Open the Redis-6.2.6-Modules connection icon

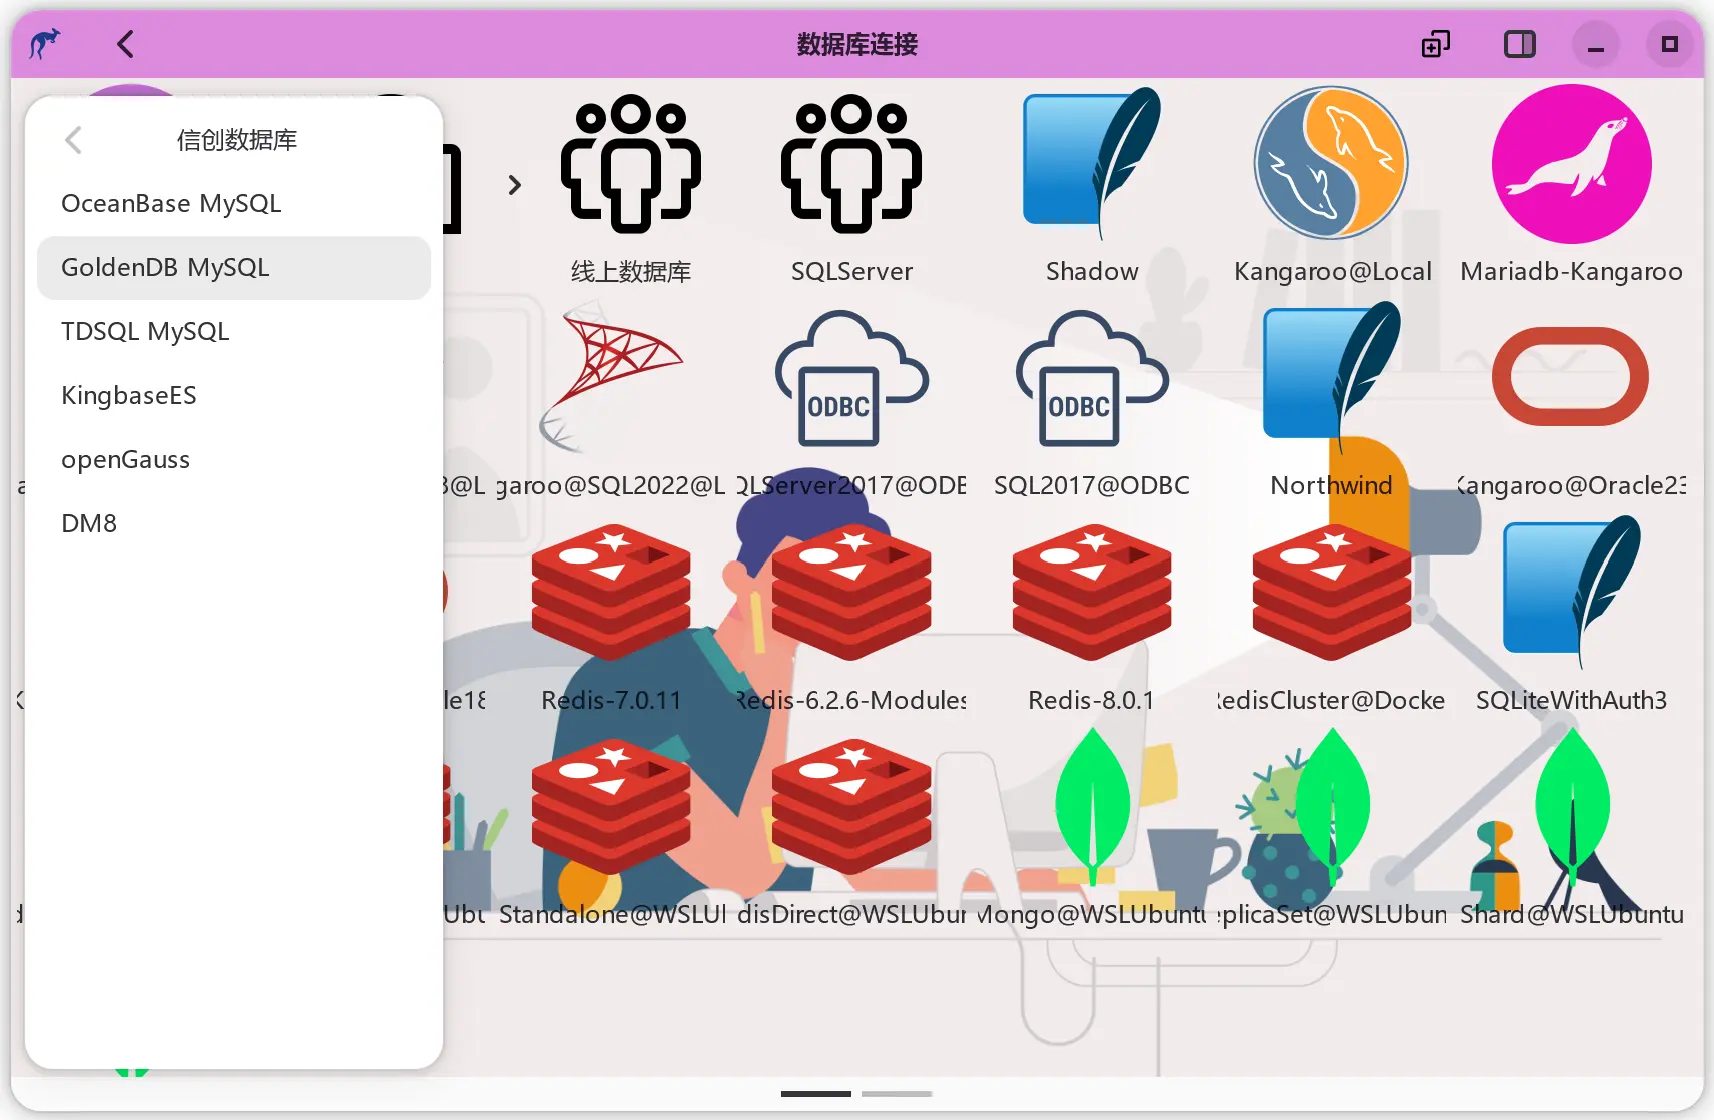[852, 592]
